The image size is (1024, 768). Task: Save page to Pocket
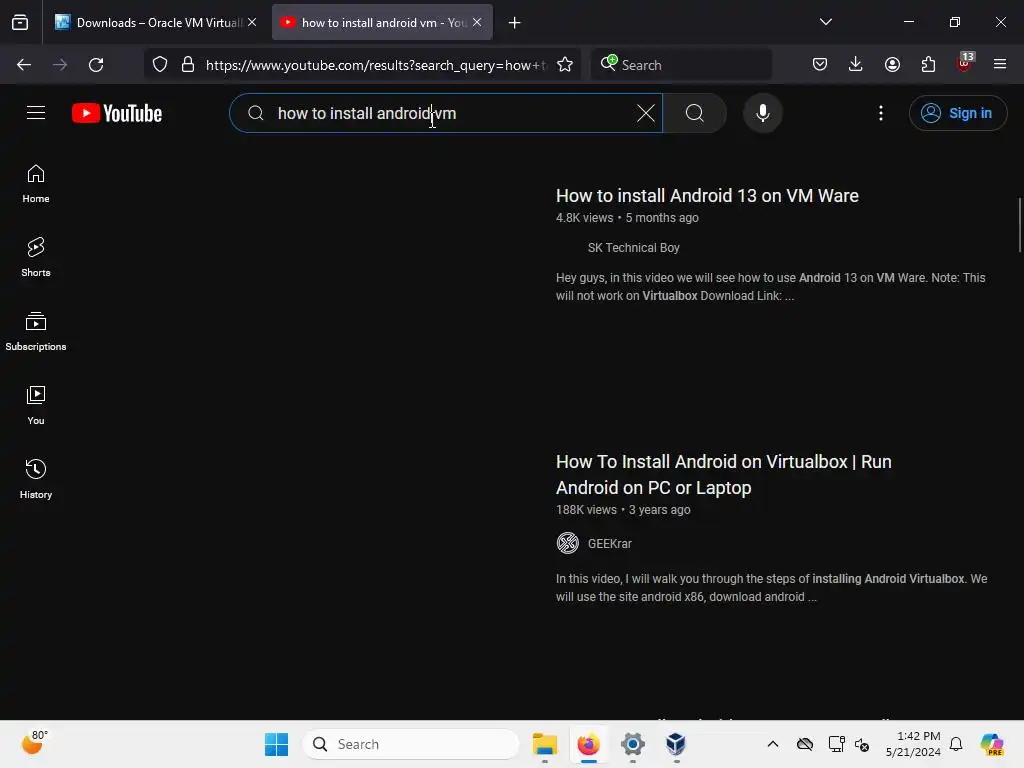point(820,65)
